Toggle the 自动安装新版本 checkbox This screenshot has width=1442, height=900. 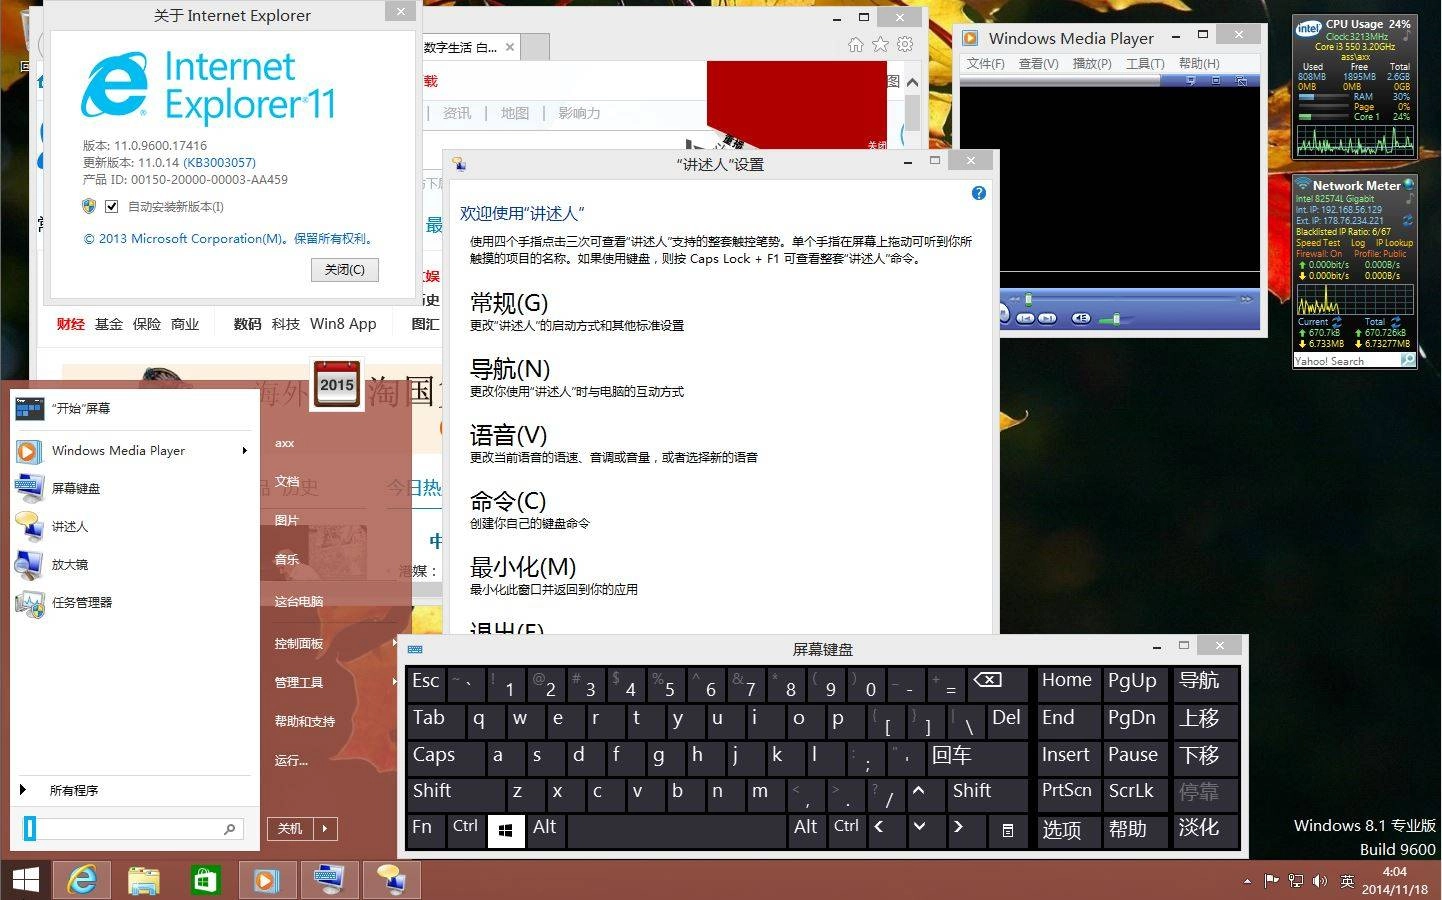(112, 206)
